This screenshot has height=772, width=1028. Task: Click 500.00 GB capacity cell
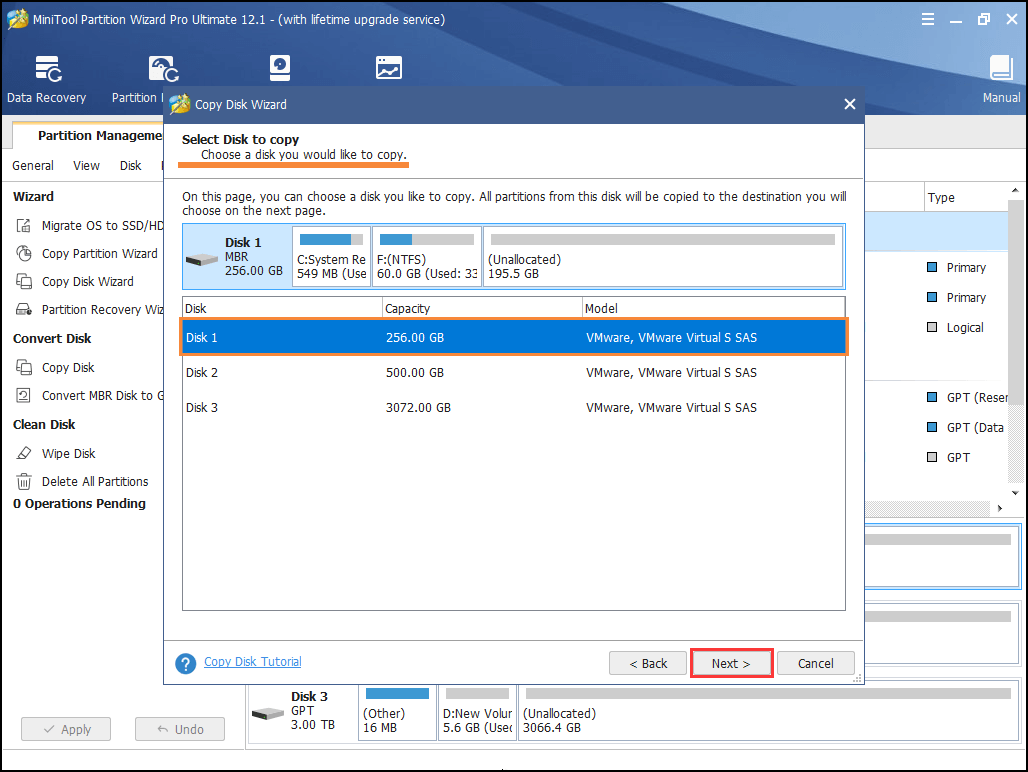(415, 373)
